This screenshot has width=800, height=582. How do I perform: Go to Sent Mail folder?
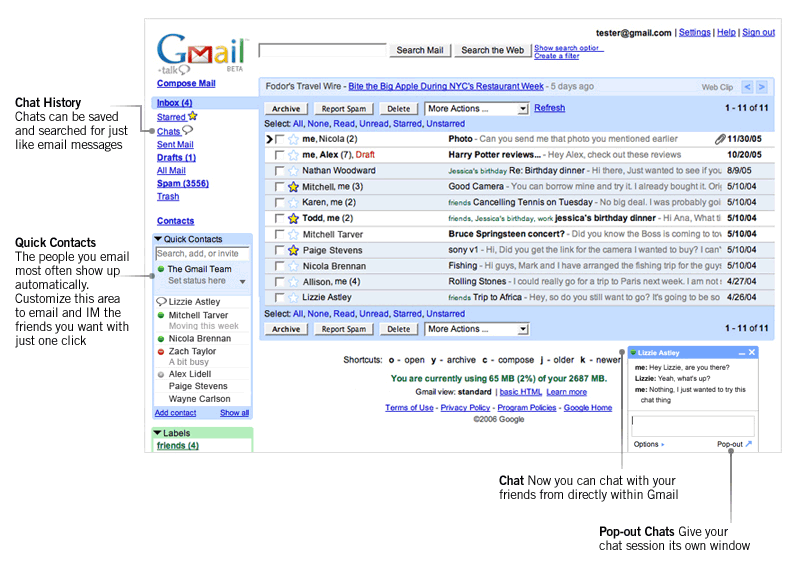175,145
